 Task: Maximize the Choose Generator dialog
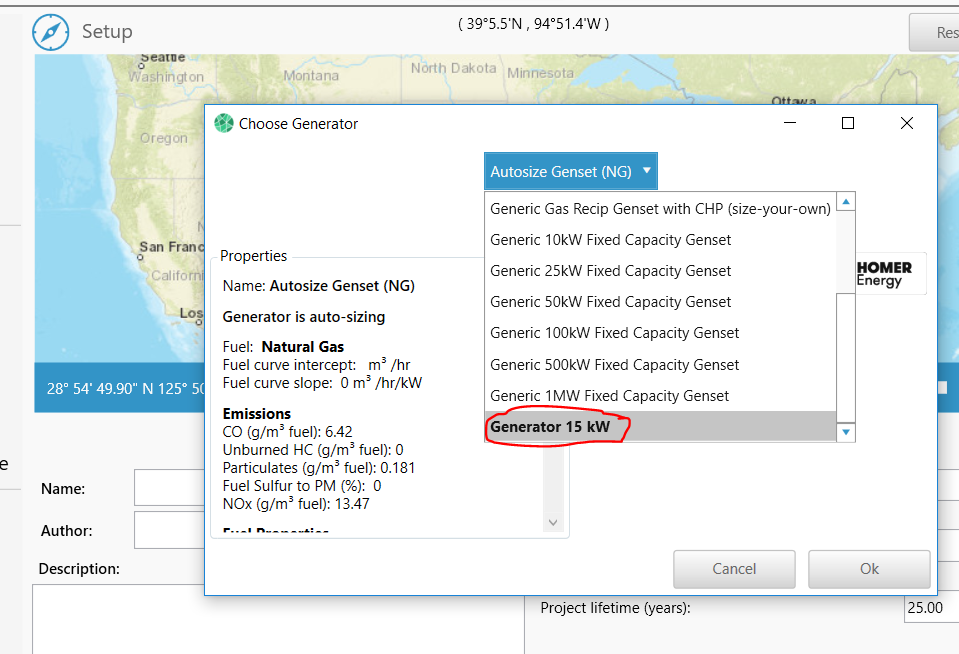click(x=848, y=123)
